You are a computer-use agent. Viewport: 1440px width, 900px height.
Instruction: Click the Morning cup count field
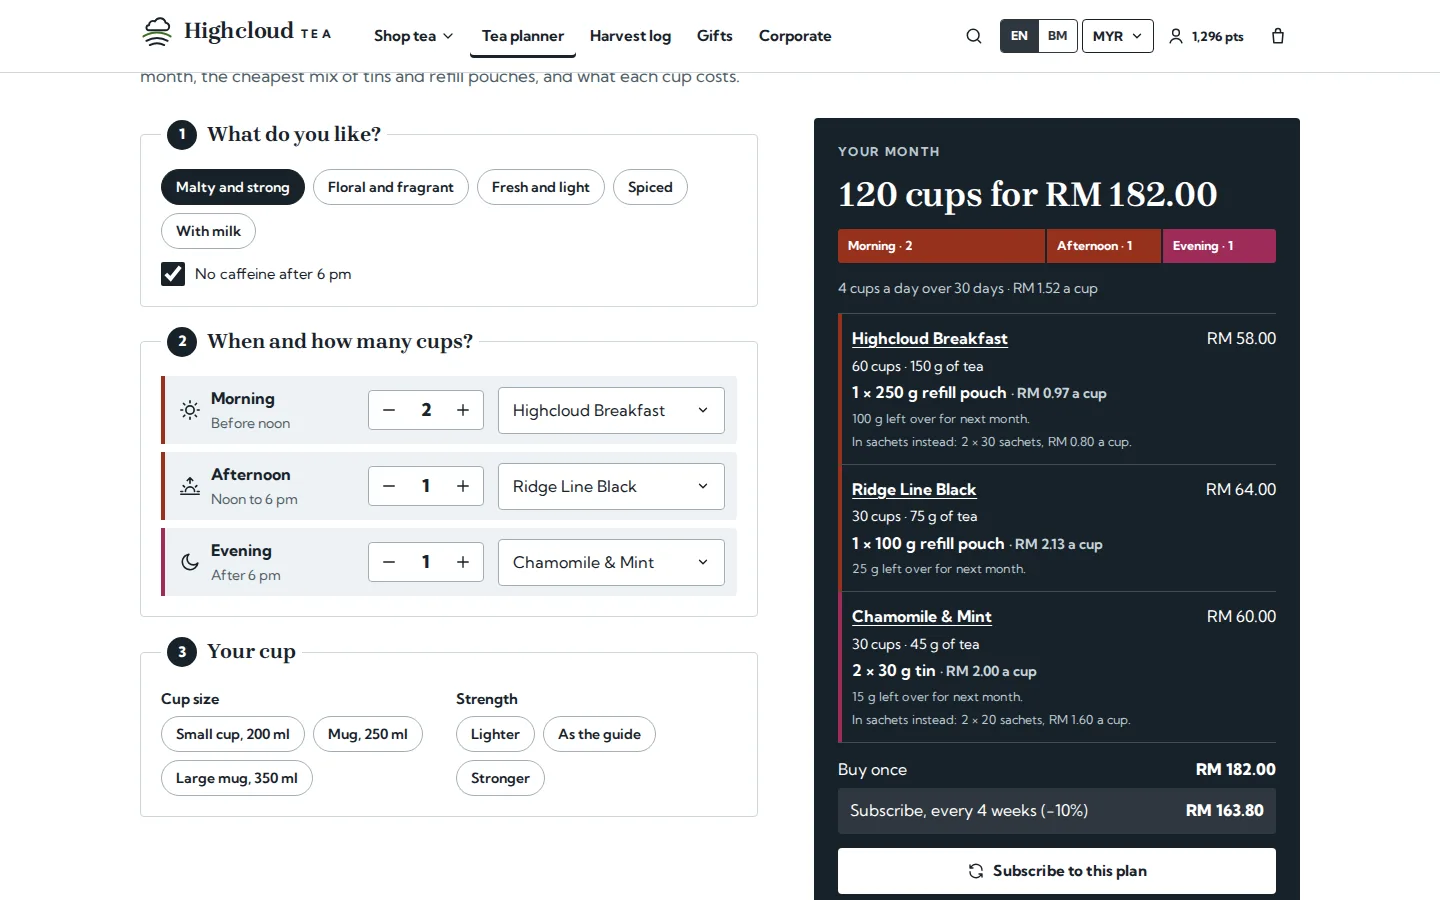coord(426,410)
